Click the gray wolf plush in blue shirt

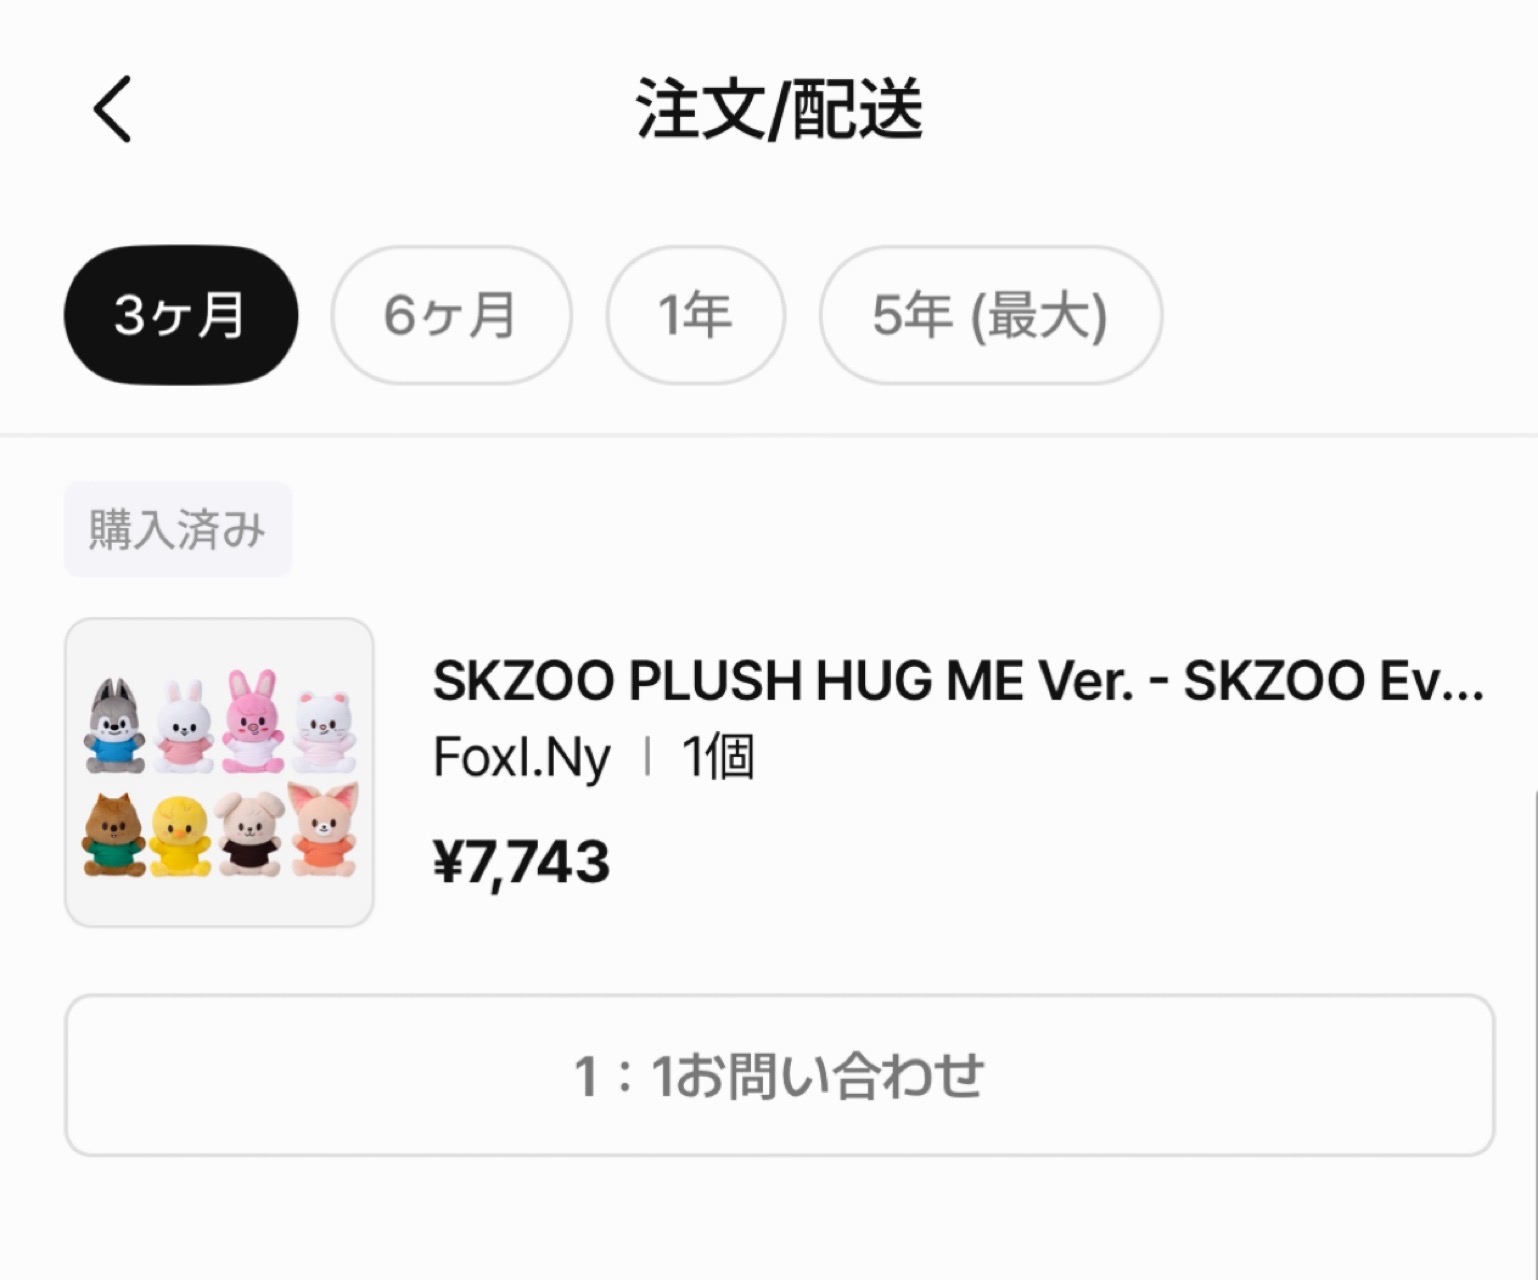tap(114, 727)
